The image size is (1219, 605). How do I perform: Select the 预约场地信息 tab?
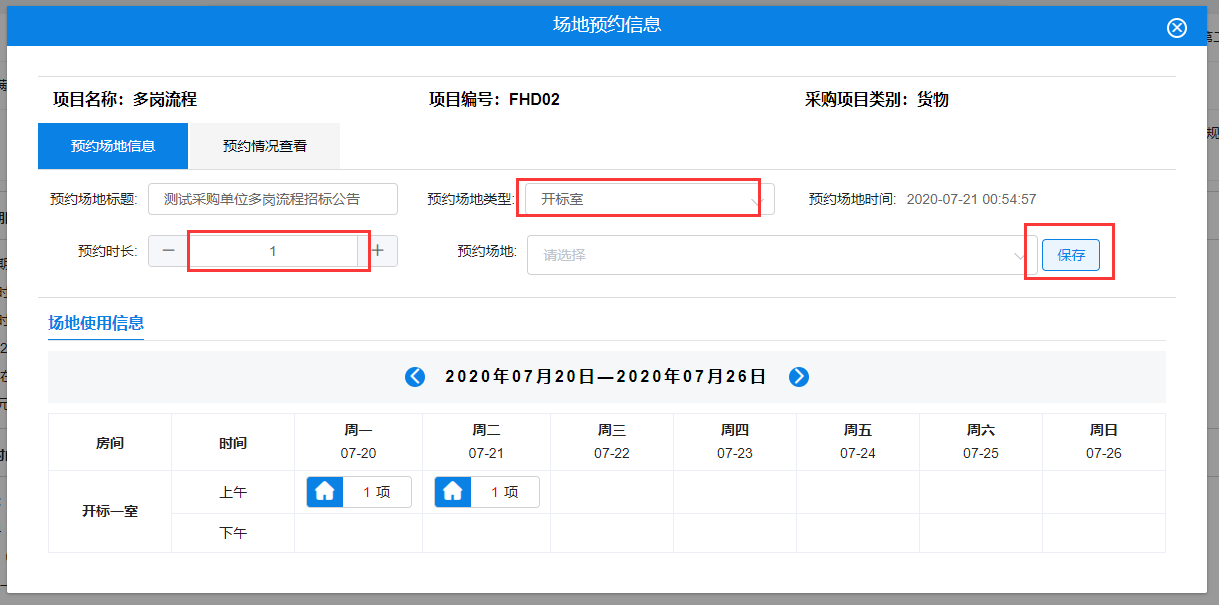click(x=113, y=146)
